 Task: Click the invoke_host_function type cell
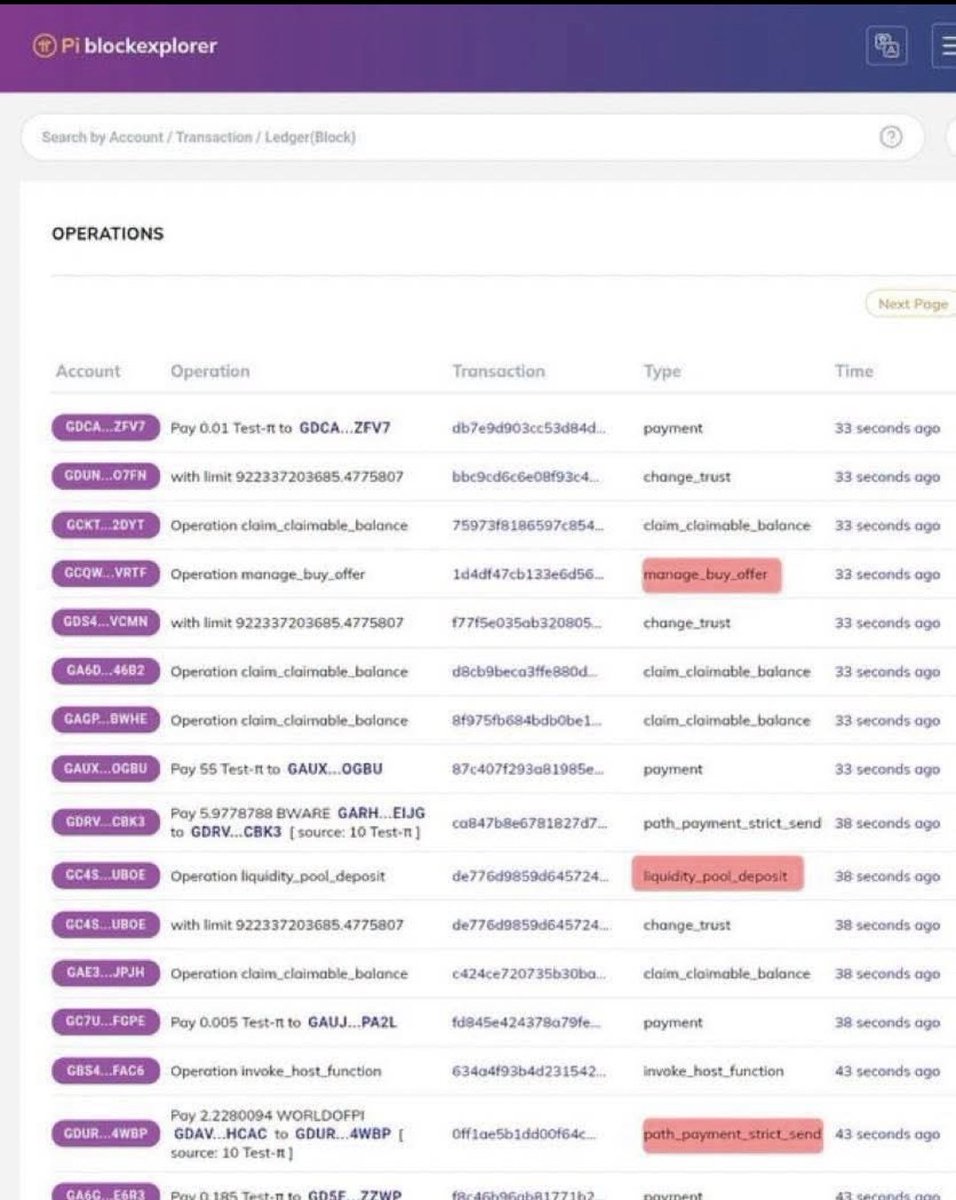click(715, 1071)
